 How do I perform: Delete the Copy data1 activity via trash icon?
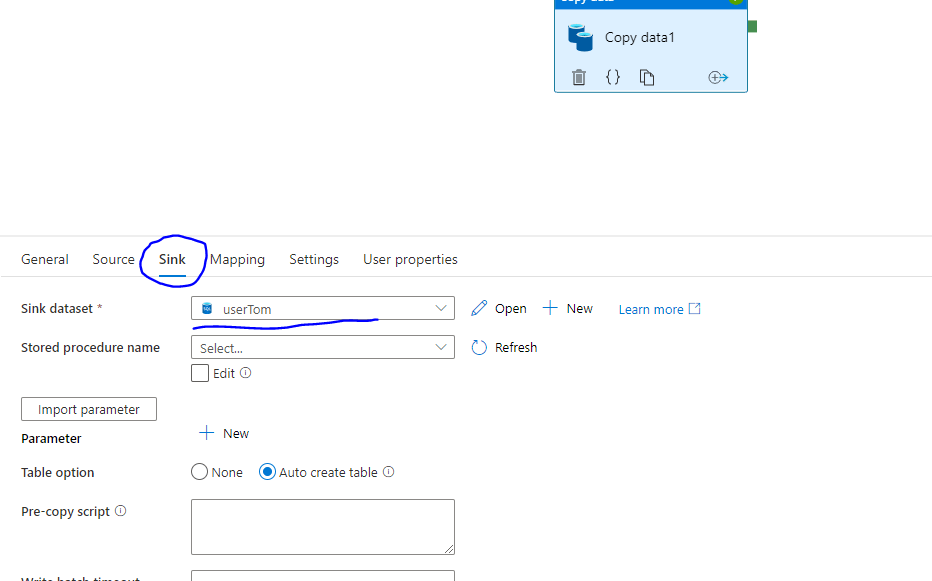[x=579, y=77]
